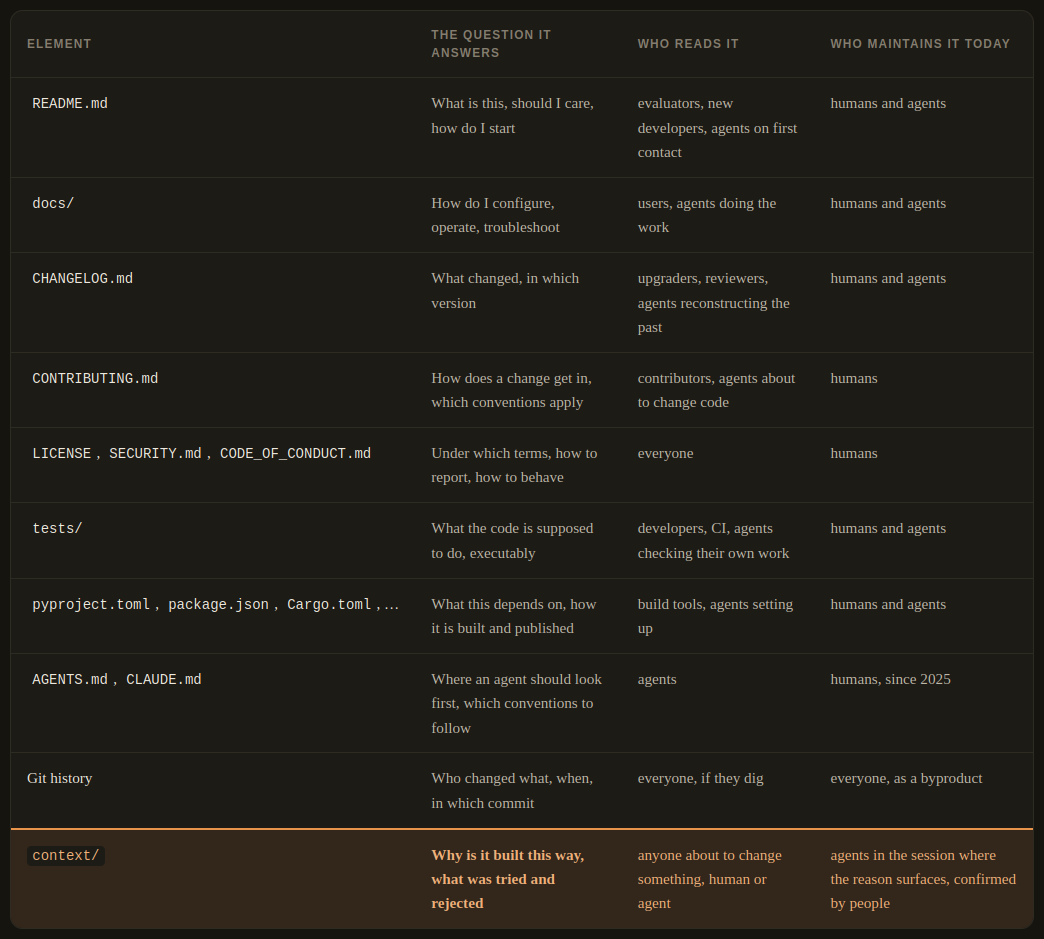Viewport: 1044px width, 939px height.
Task: Click the CHANGELOG.md entry
Action: coord(83,279)
